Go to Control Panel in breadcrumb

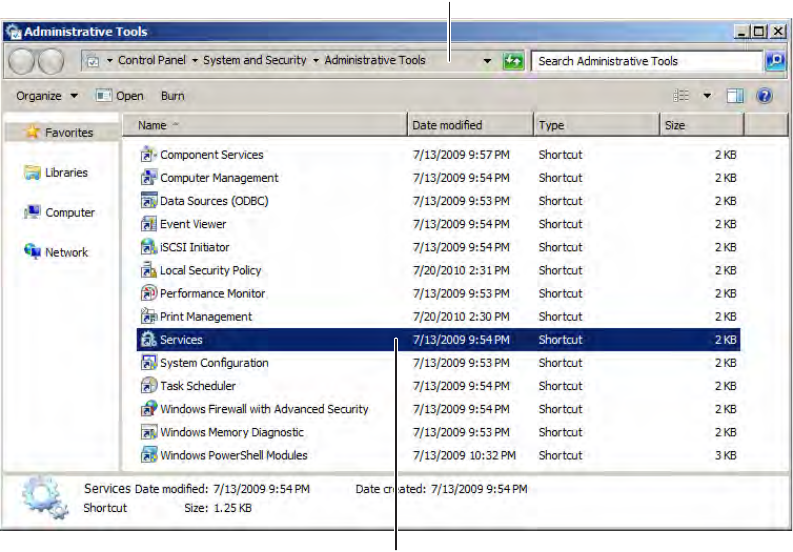point(152,60)
